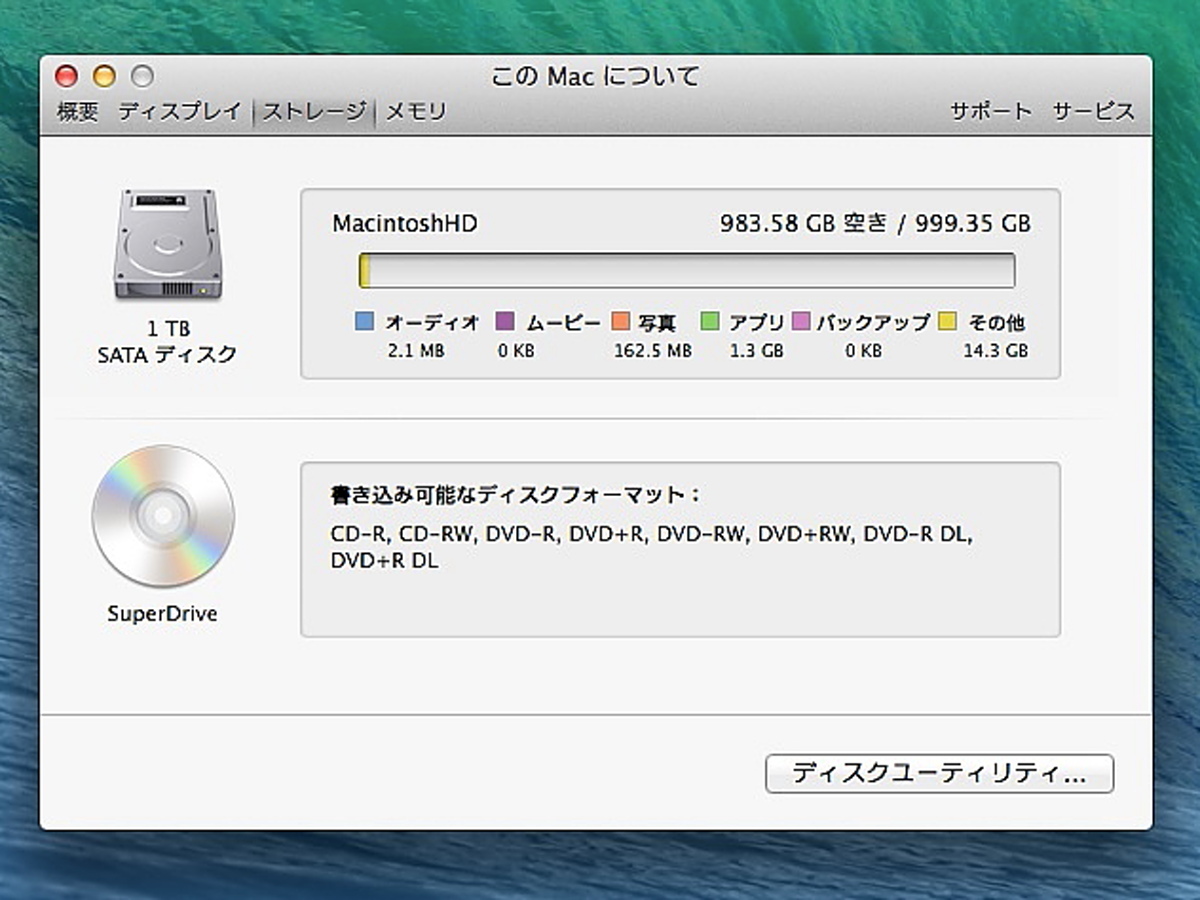Screen dimensions: 1200x900
Task: Click the yellow その他 color swatch
Action: click(x=947, y=322)
